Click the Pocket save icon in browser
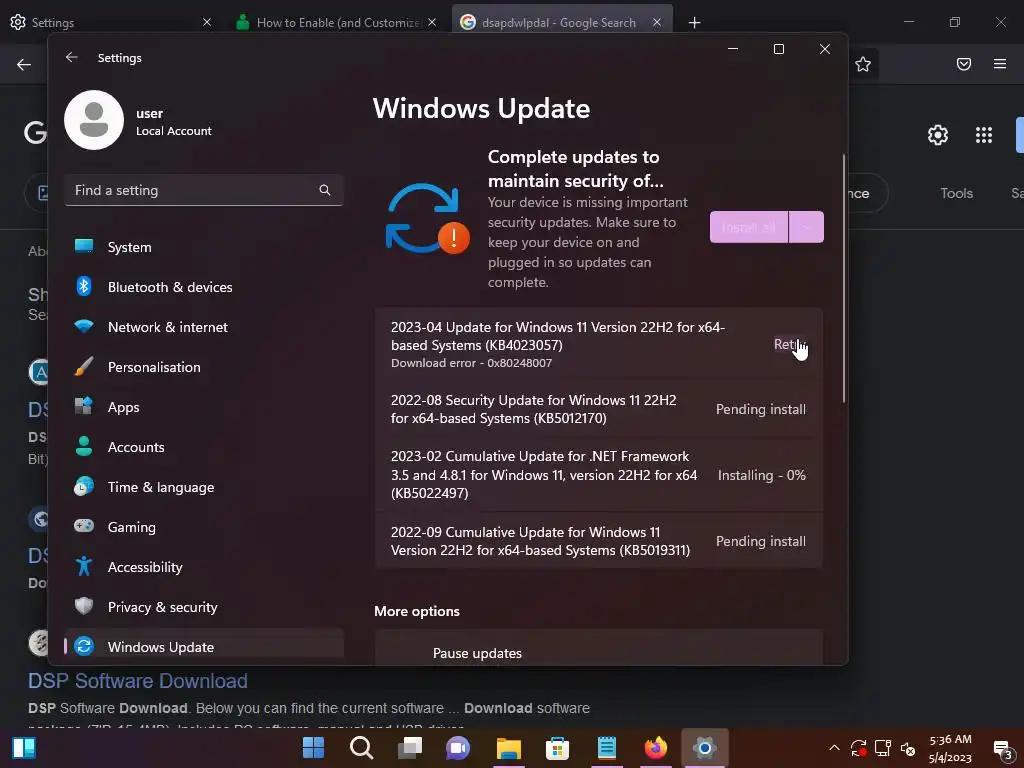The image size is (1024, 768). [x=964, y=64]
